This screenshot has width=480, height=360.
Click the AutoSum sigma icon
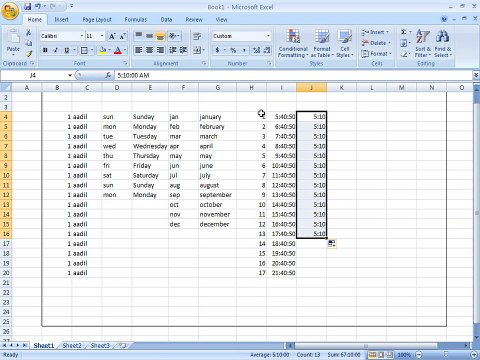[x=404, y=32]
